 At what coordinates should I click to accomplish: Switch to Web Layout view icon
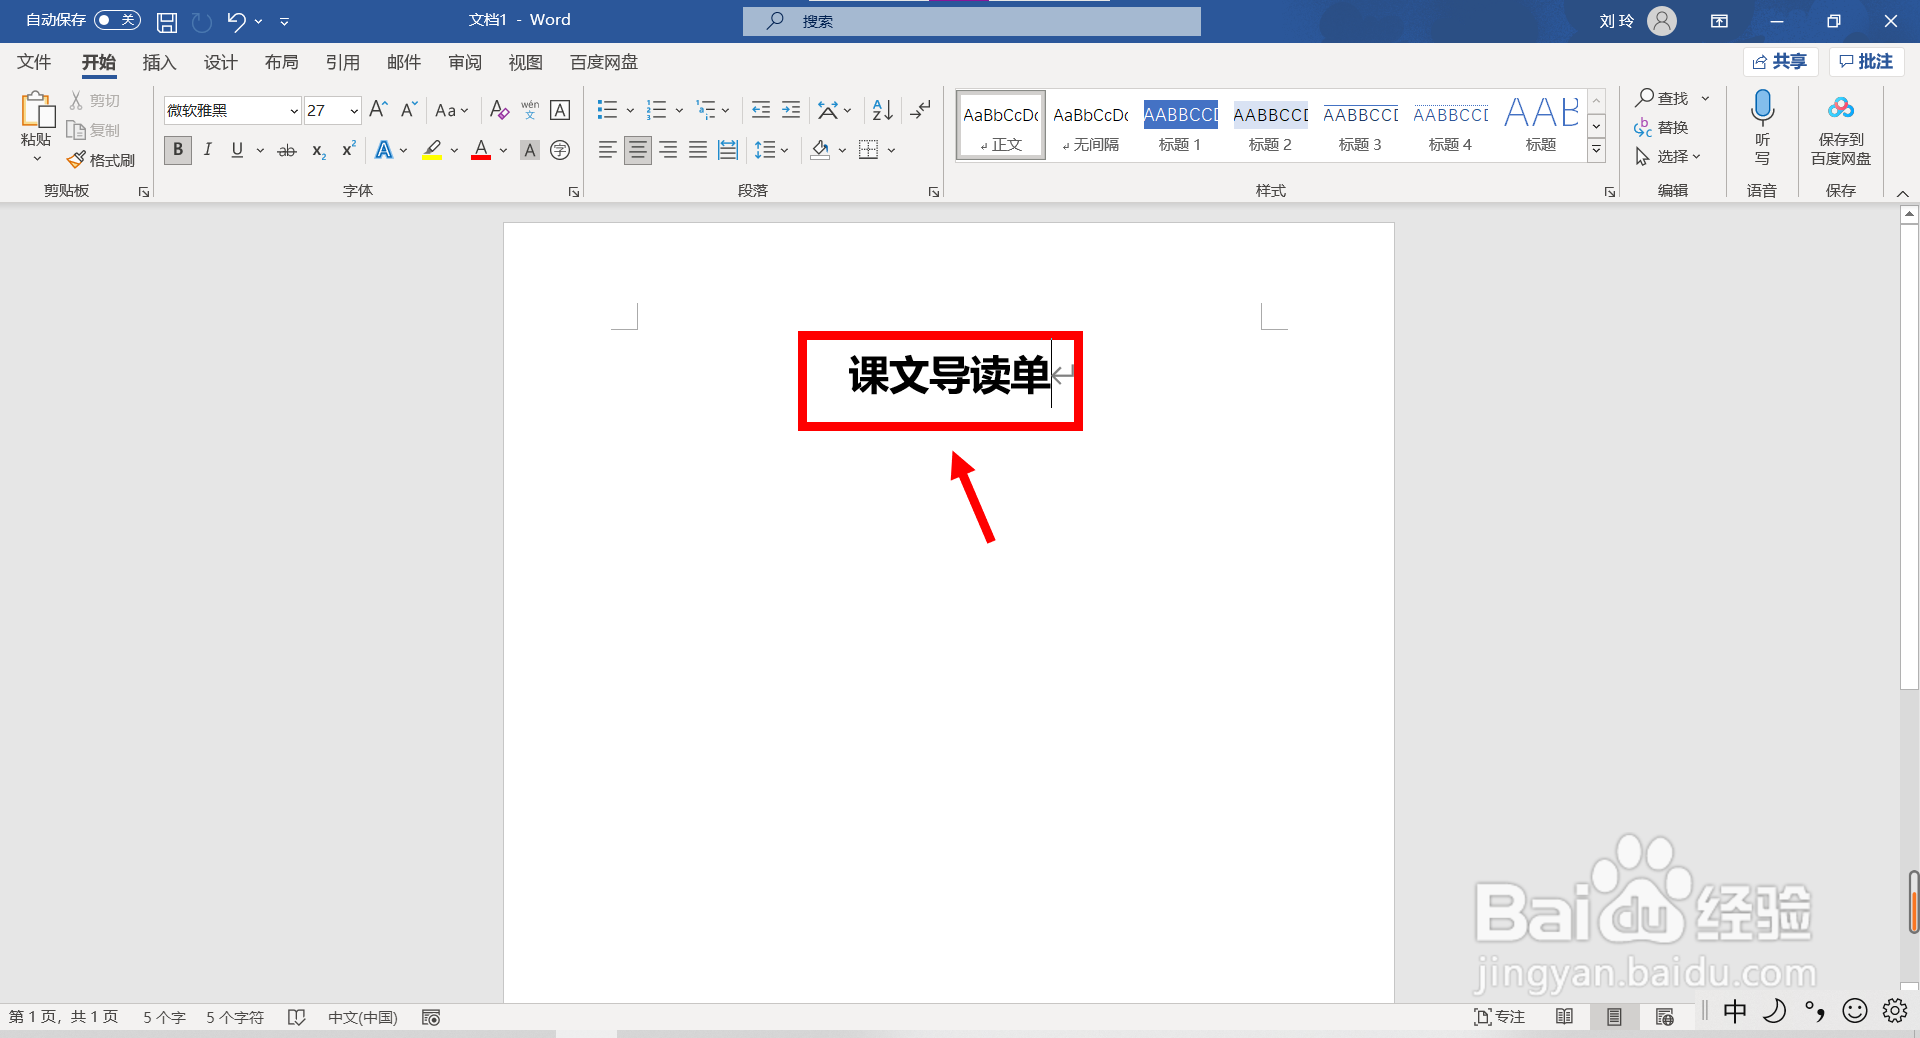1665,1017
